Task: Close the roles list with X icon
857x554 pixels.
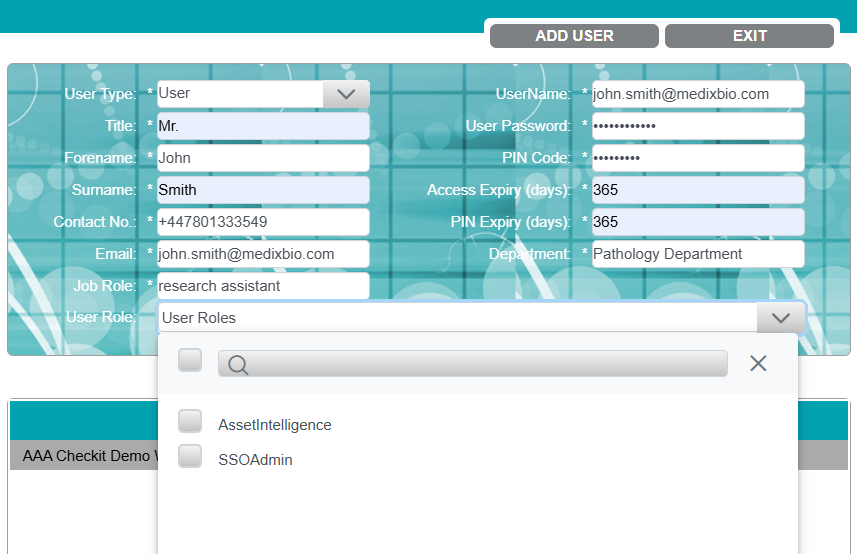Action: [758, 363]
